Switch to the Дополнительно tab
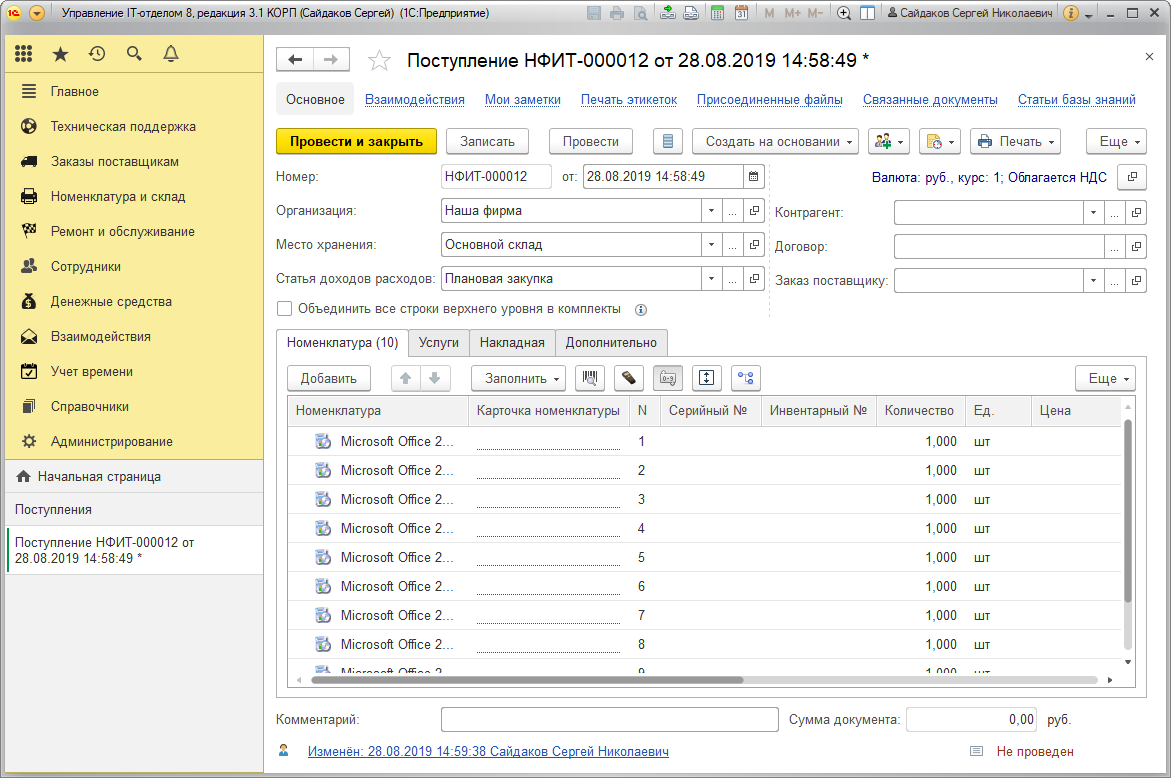Screen dimensions: 1171x778 coord(611,343)
